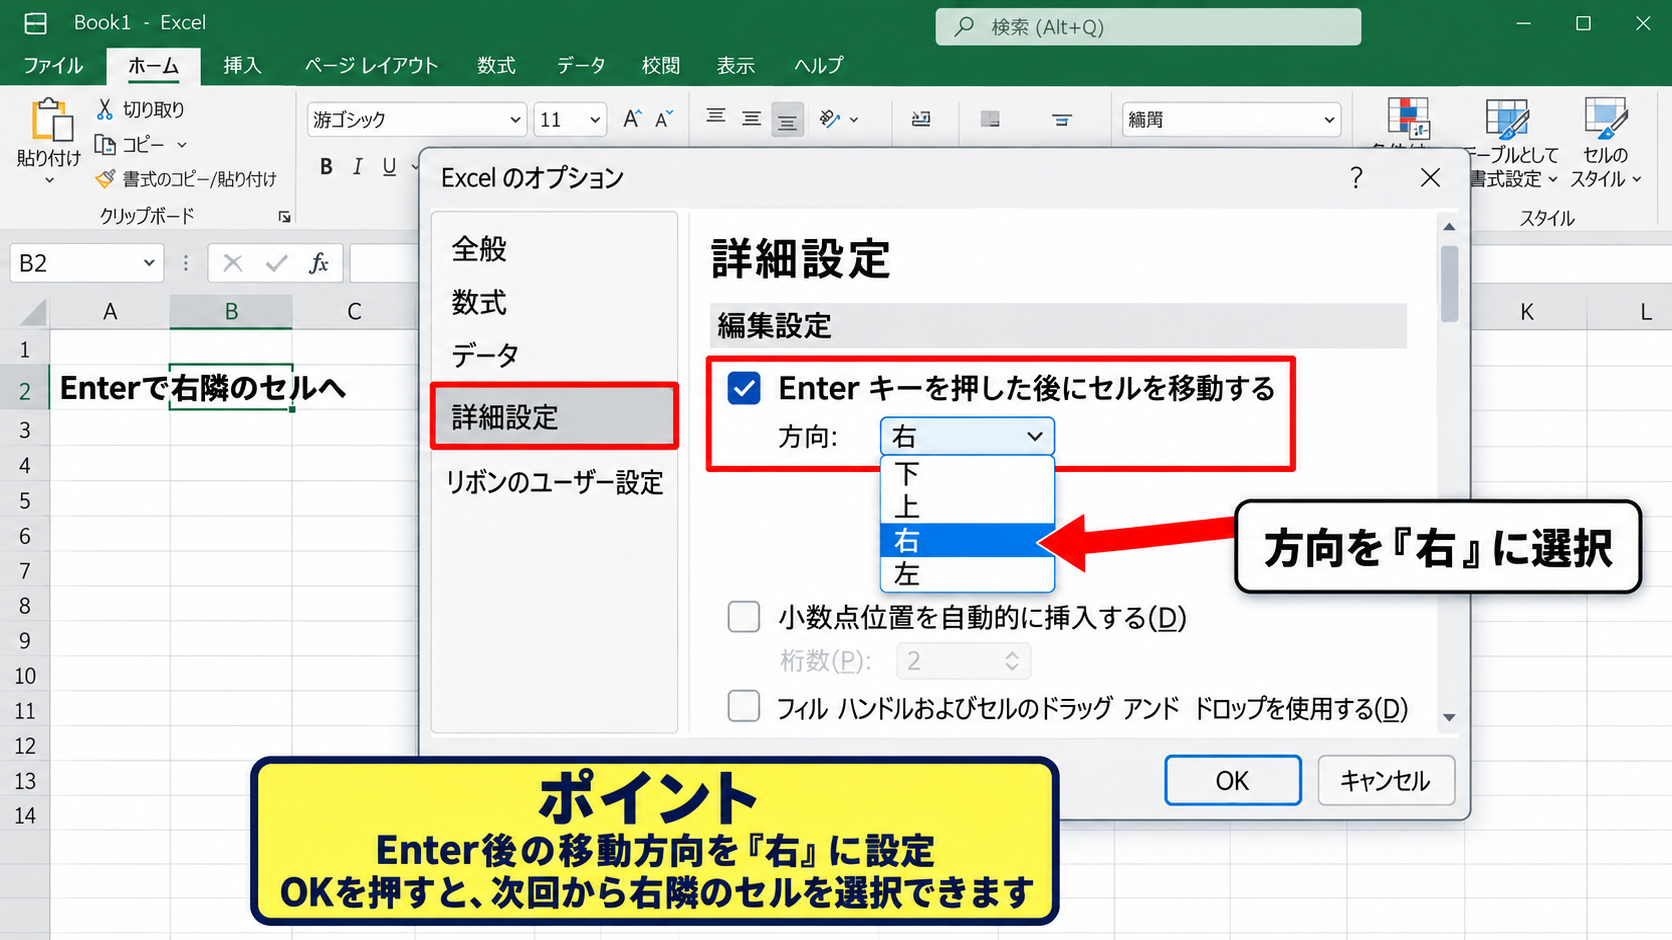Toggle Italic formatting
1672x940 pixels.
coord(357,167)
